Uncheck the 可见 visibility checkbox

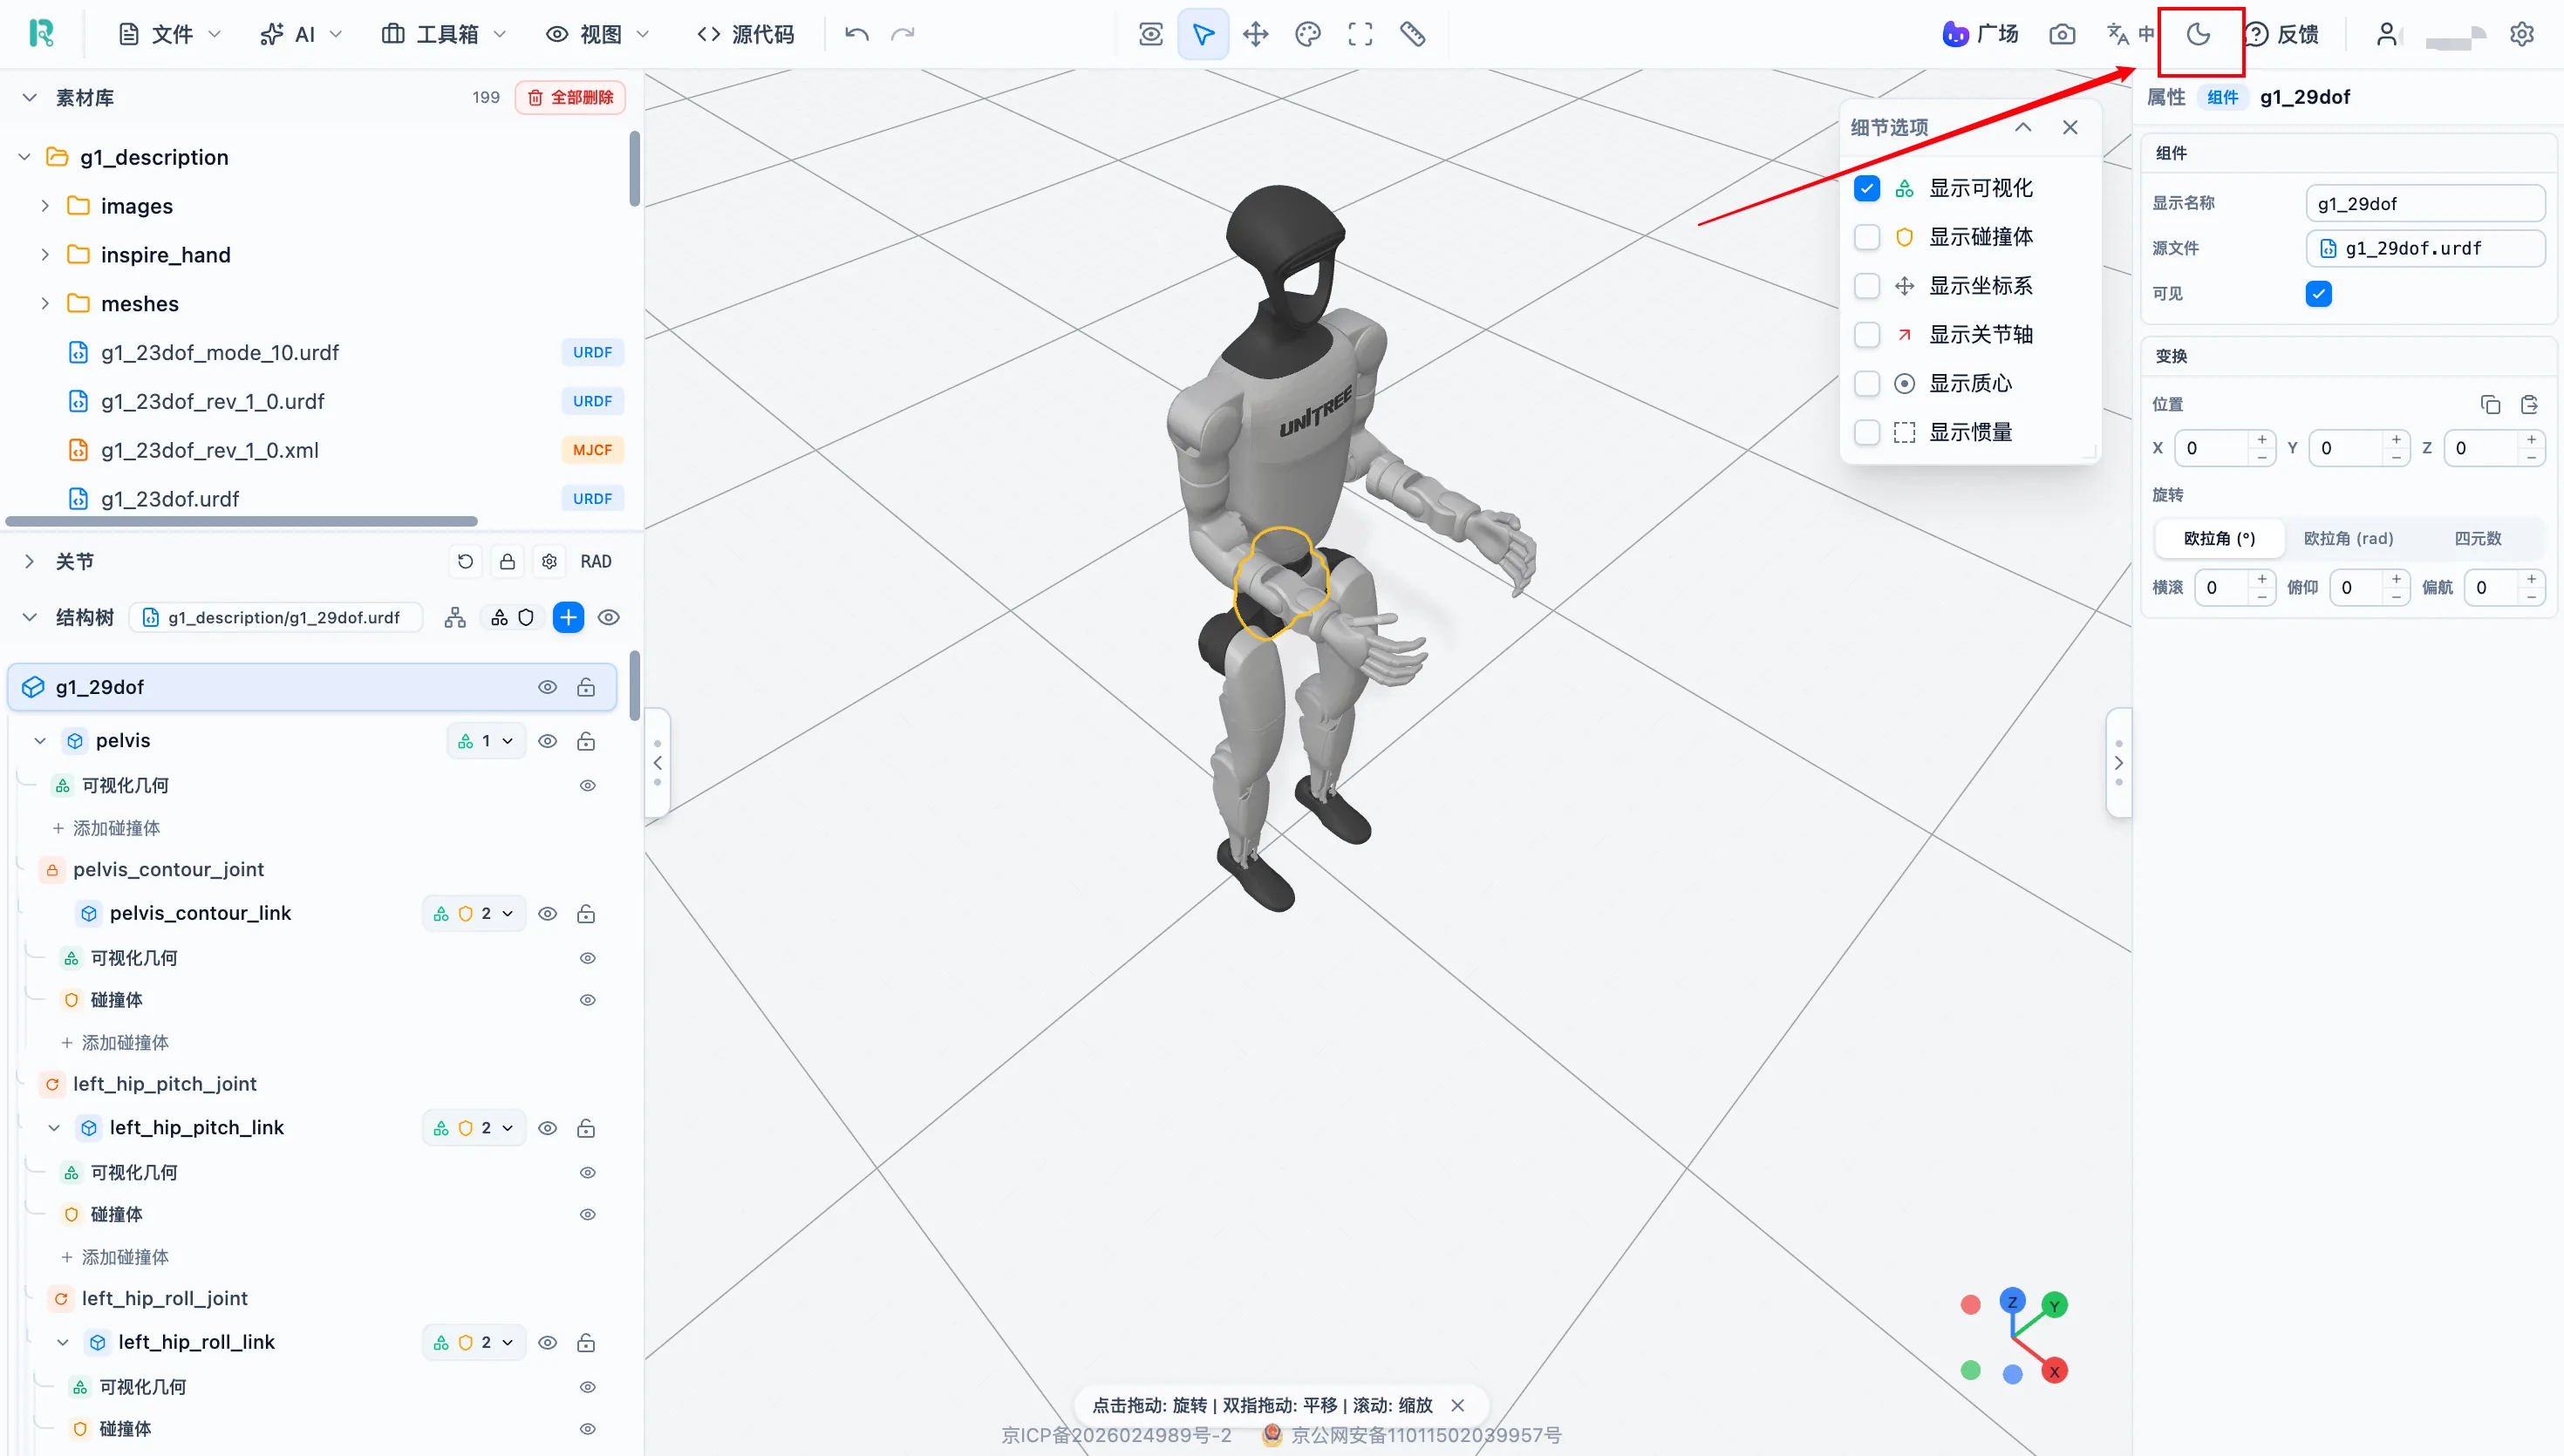[x=2318, y=293]
